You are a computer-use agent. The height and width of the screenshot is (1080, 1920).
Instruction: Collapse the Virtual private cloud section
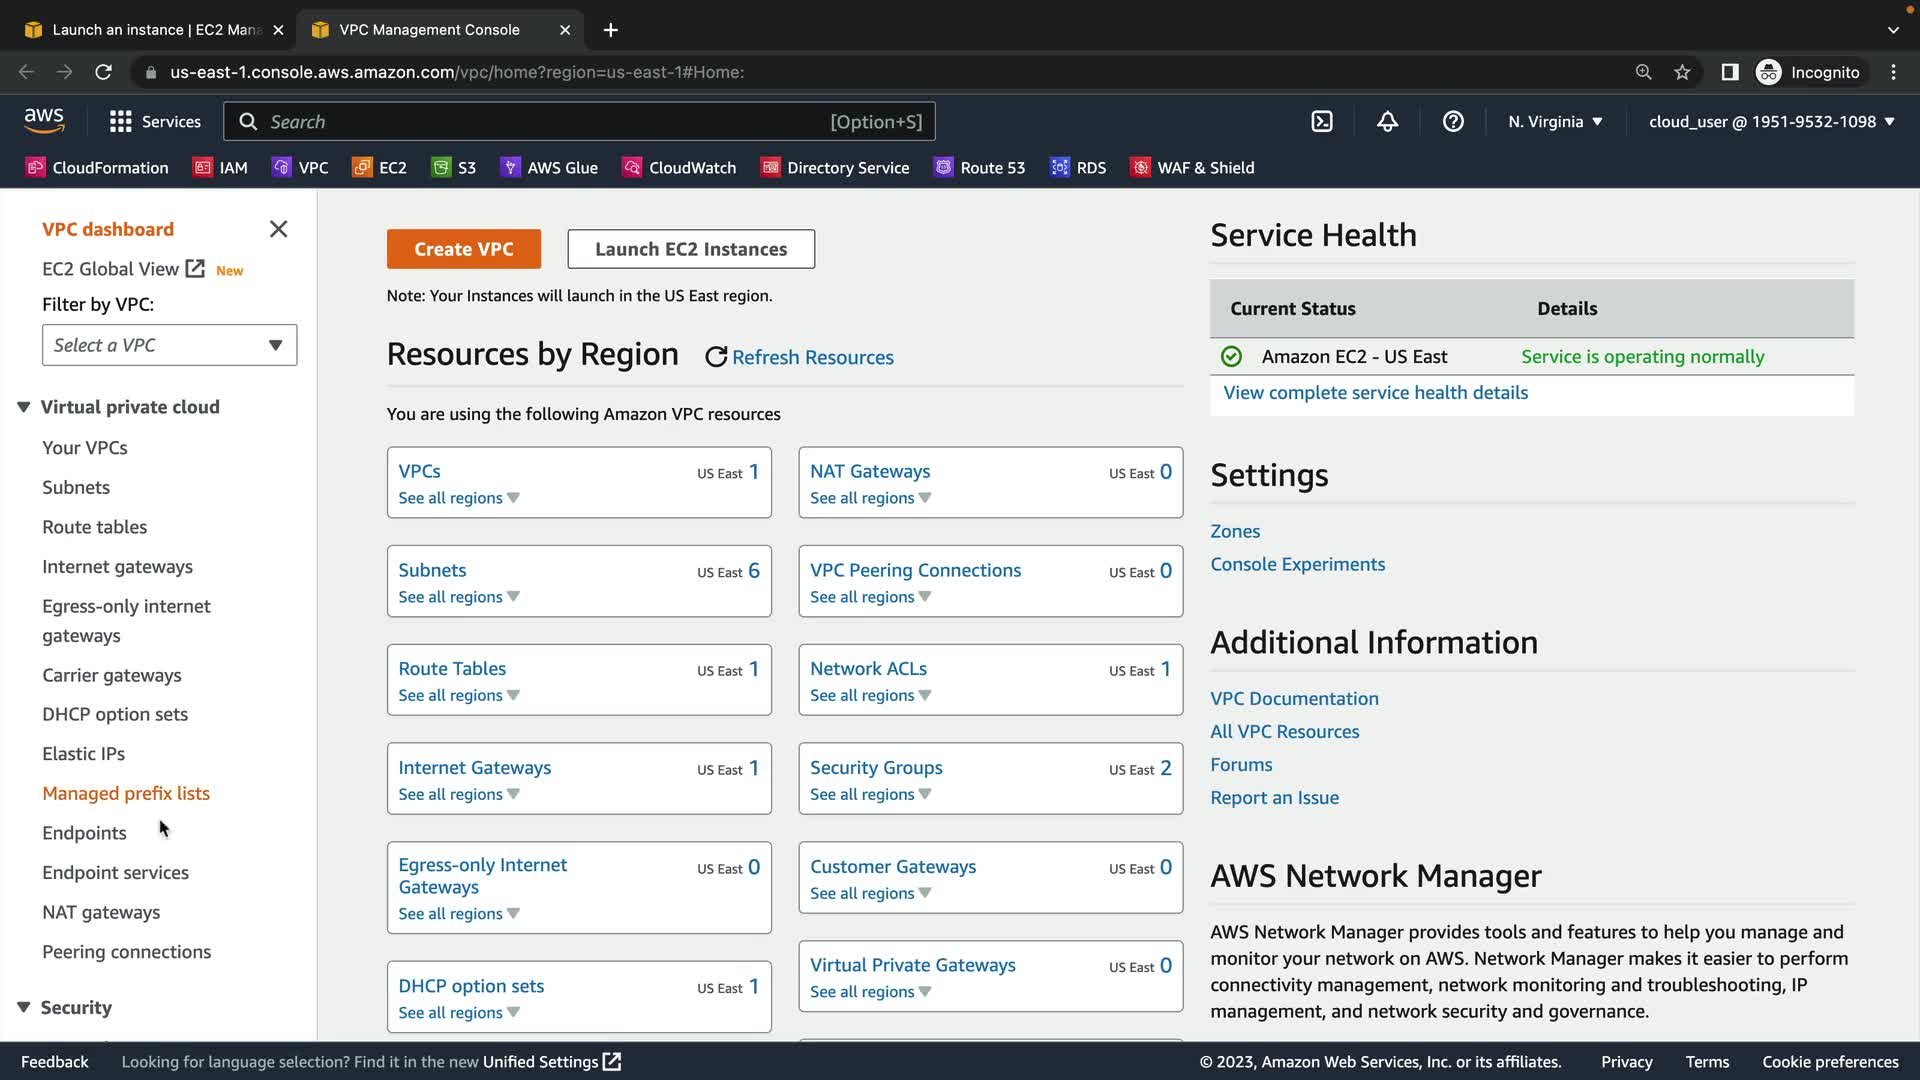pyautogui.click(x=24, y=407)
